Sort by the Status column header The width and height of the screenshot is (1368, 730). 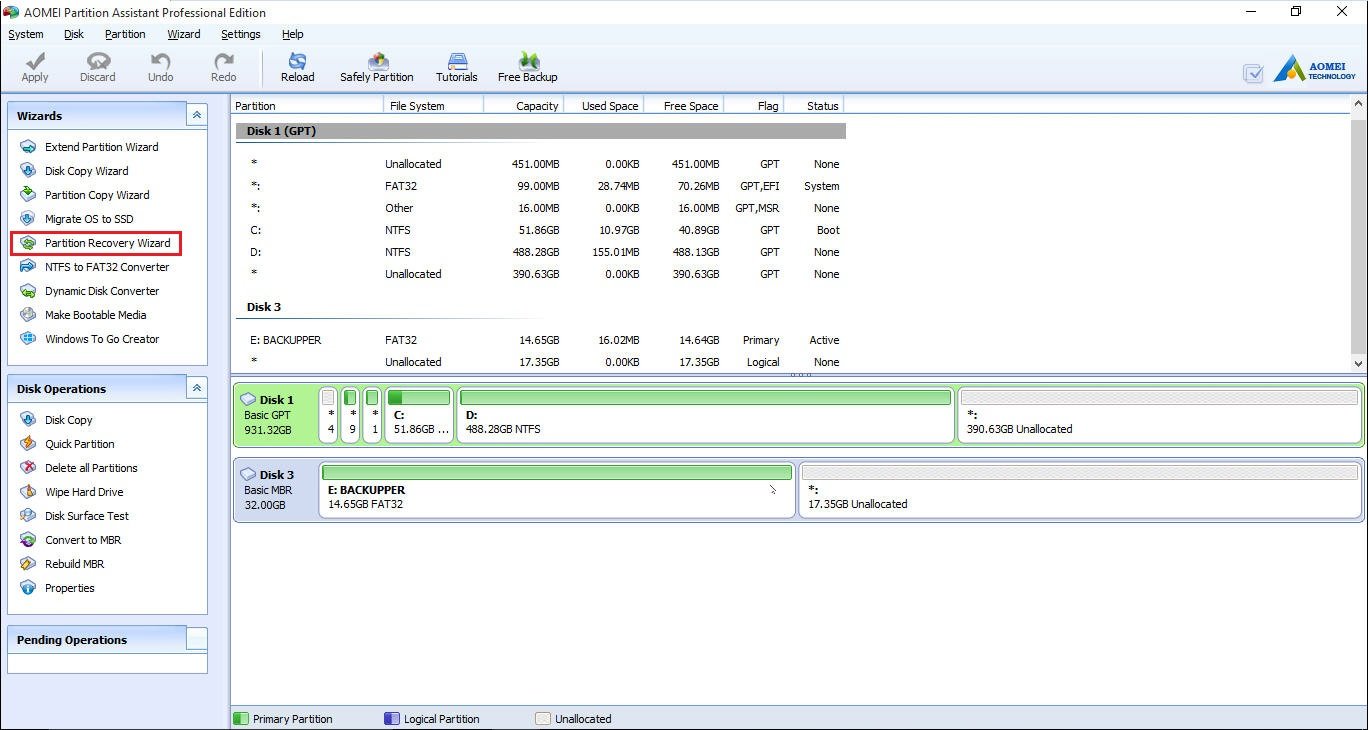pyautogui.click(x=813, y=105)
